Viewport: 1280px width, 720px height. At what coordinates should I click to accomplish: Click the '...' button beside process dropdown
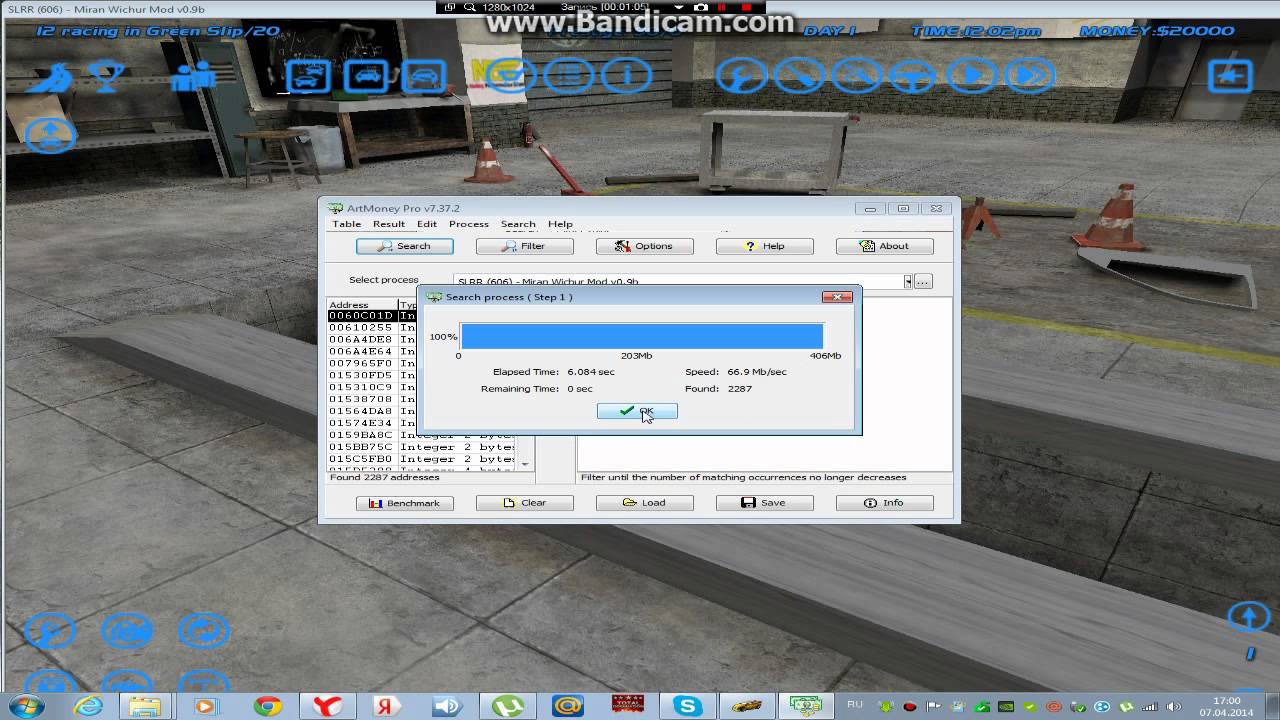click(922, 282)
